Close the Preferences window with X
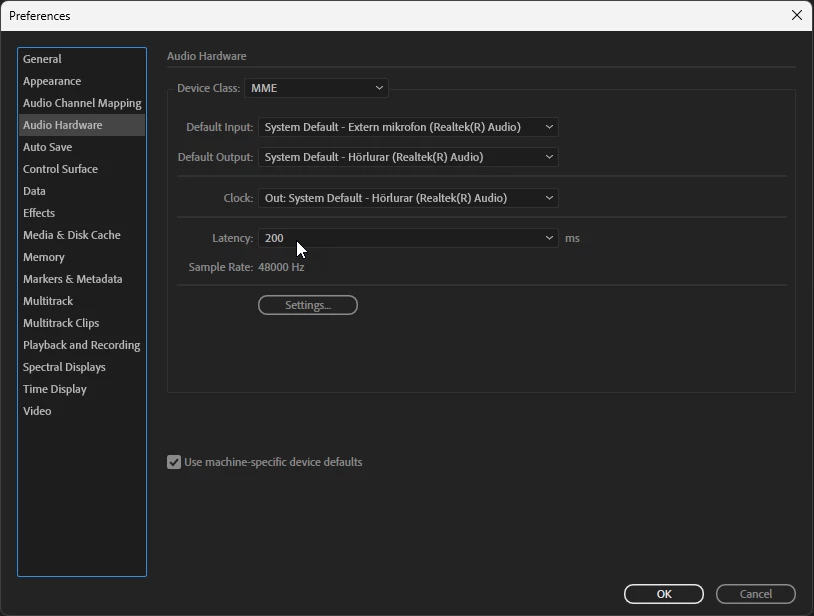This screenshot has width=814, height=616. (797, 15)
